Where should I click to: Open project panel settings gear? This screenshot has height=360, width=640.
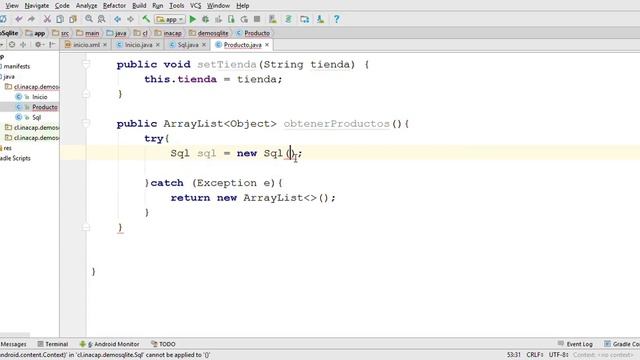coord(39,45)
